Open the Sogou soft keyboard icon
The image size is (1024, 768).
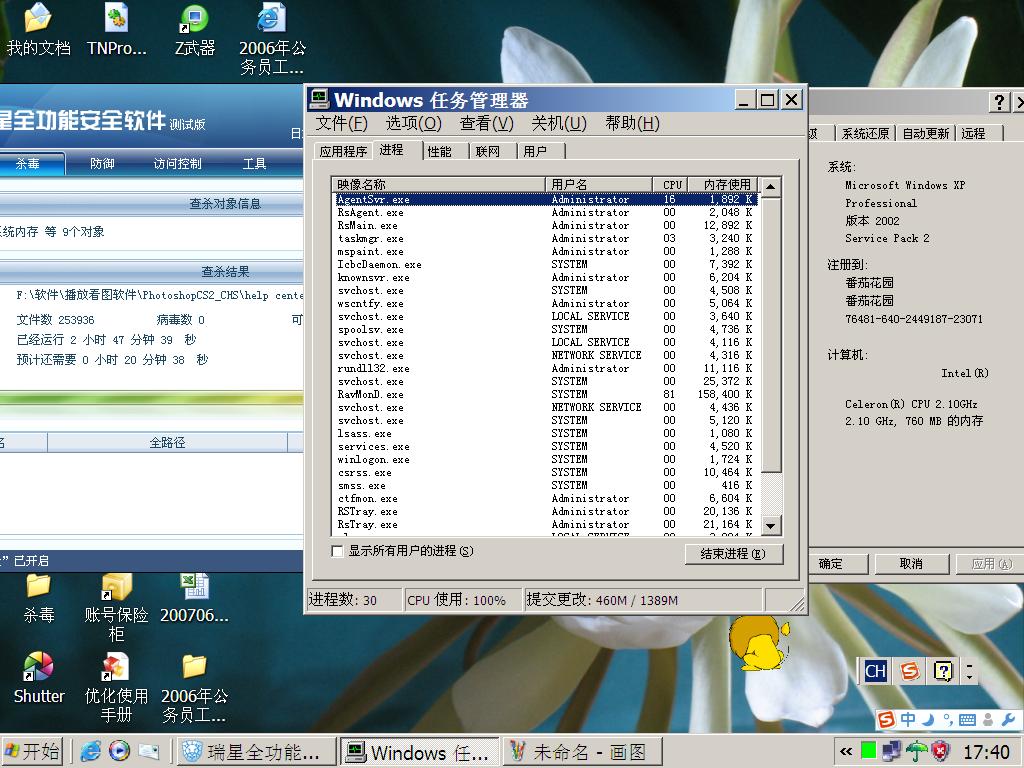967,720
